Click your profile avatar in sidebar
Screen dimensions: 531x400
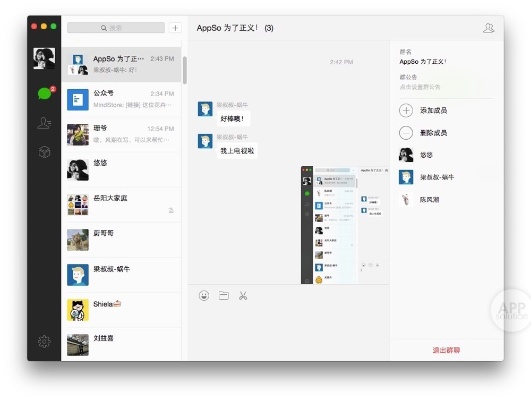click(x=44, y=58)
